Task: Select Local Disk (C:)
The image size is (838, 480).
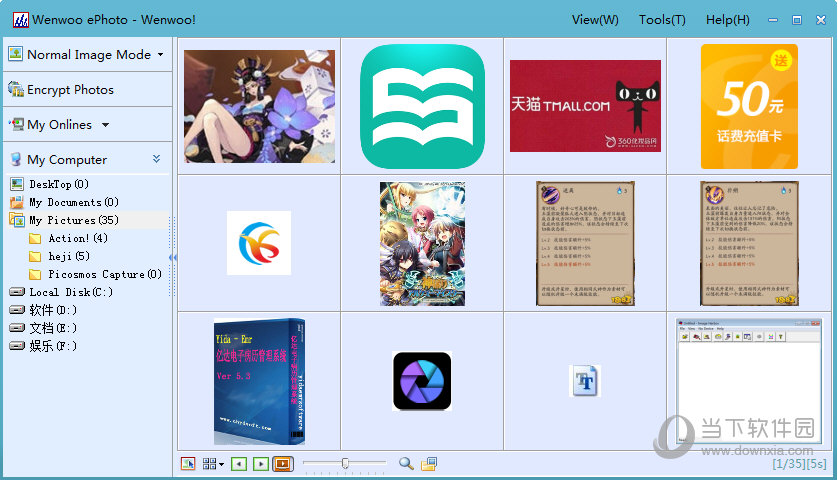Action: [x=71, y=292]
